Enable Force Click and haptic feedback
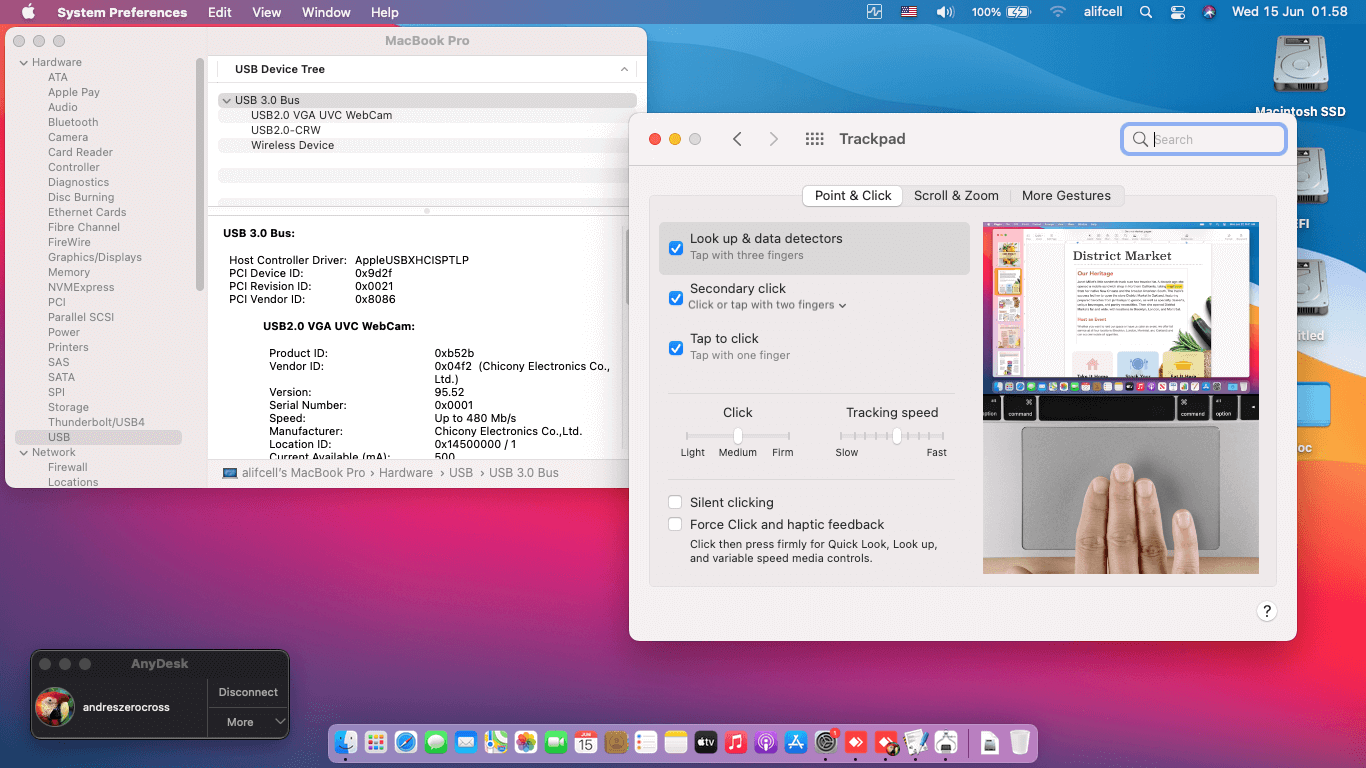This screenshot has width=1366, height=768. tap(675, 524)
